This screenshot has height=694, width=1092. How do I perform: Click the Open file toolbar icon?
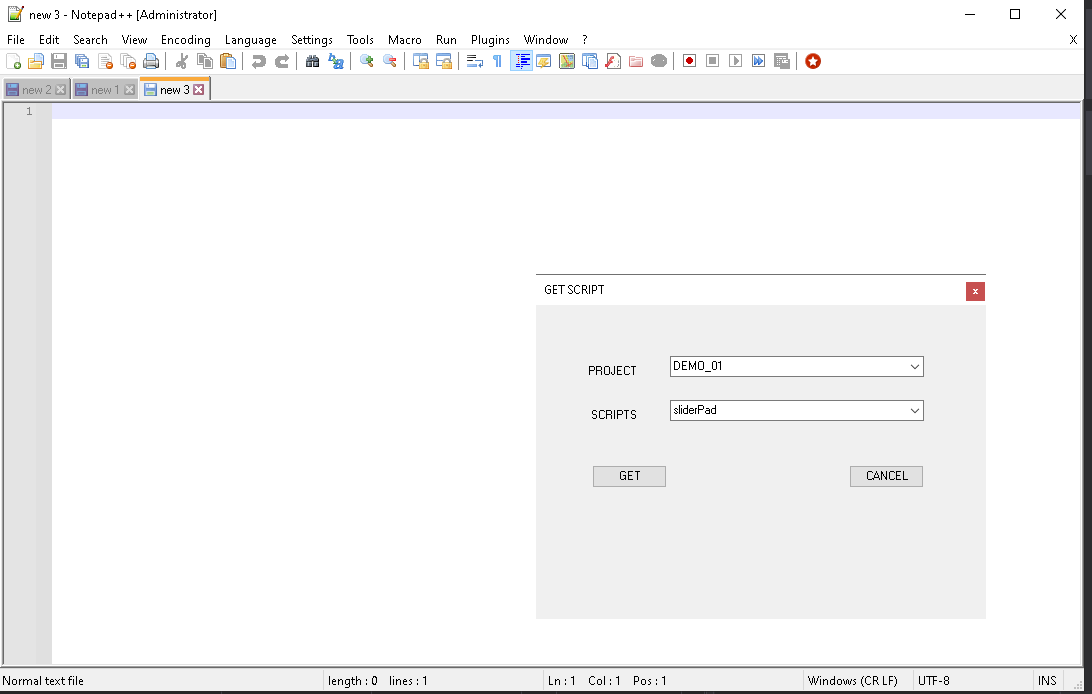tap(36, 61)
